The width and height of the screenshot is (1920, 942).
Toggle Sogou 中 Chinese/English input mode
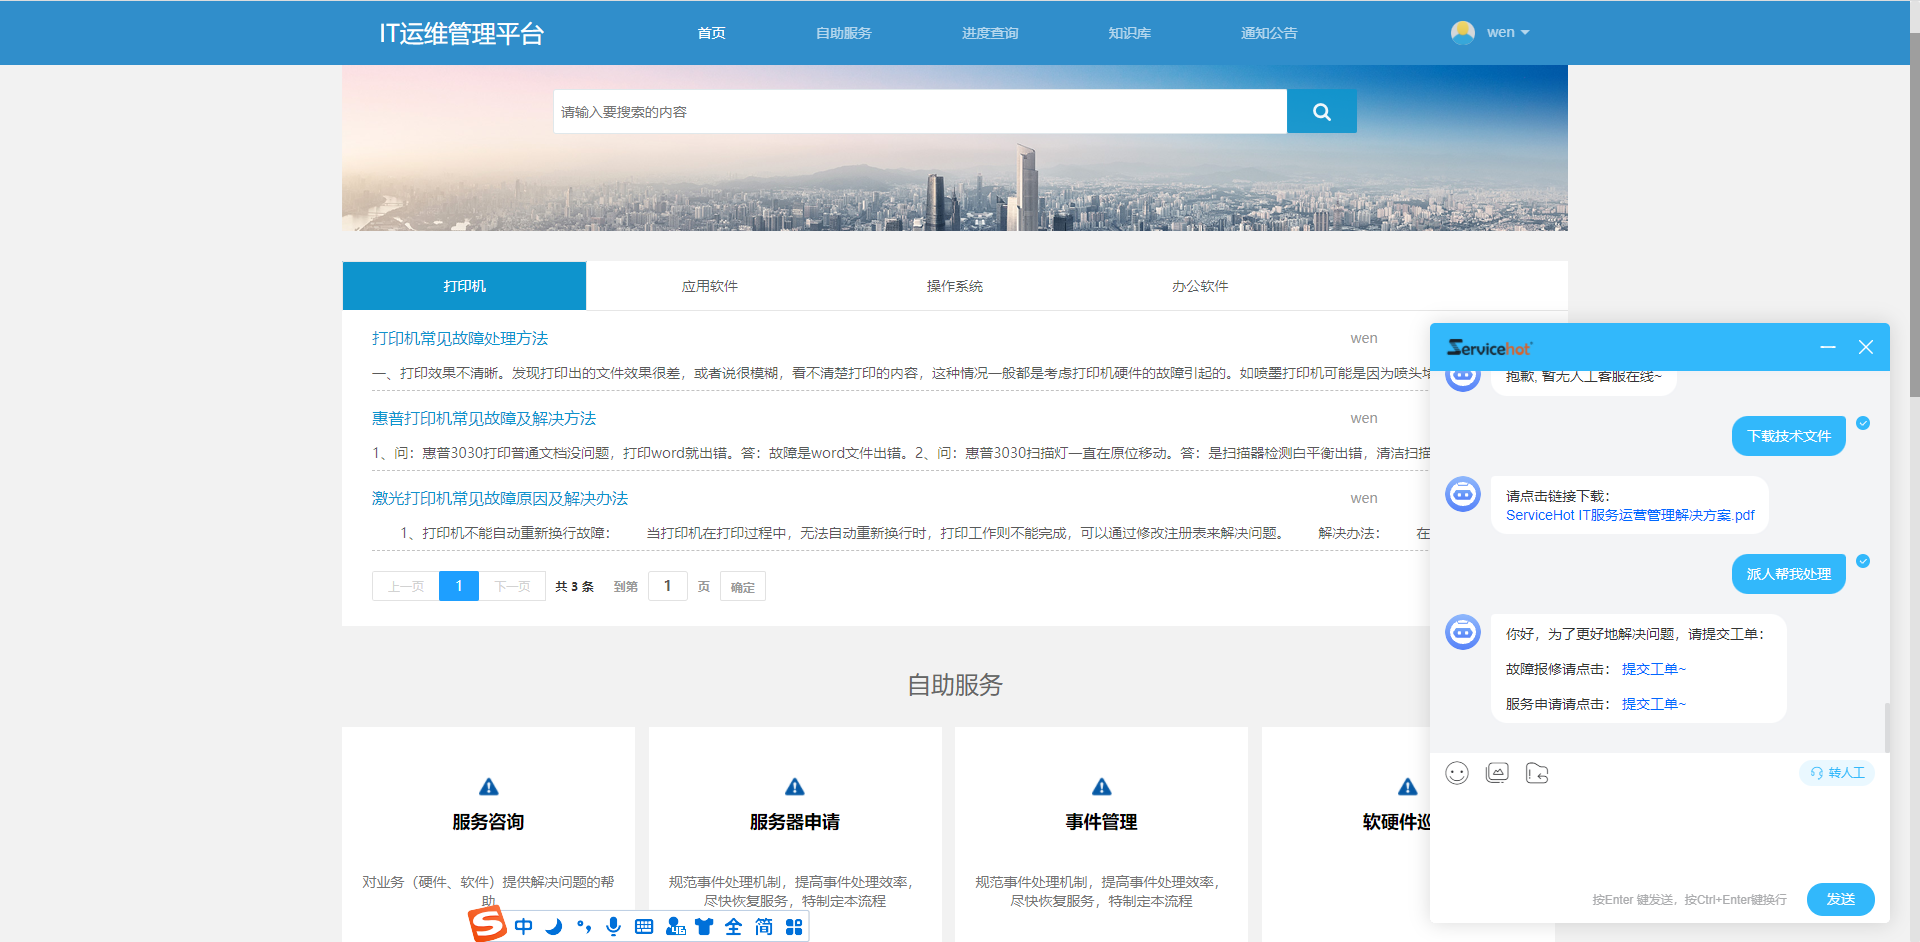coord(524,927)
